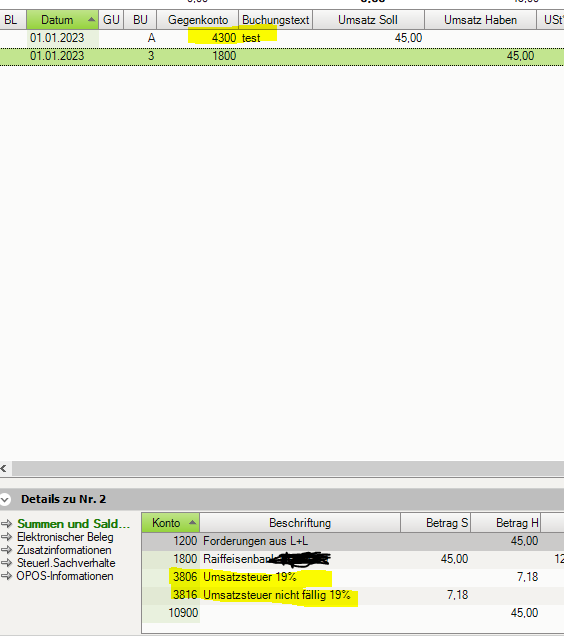The image size is (564, 636).
Task: Click the Beschriftung column header in details
Action: pyautogui.click(x=300, y=523)
